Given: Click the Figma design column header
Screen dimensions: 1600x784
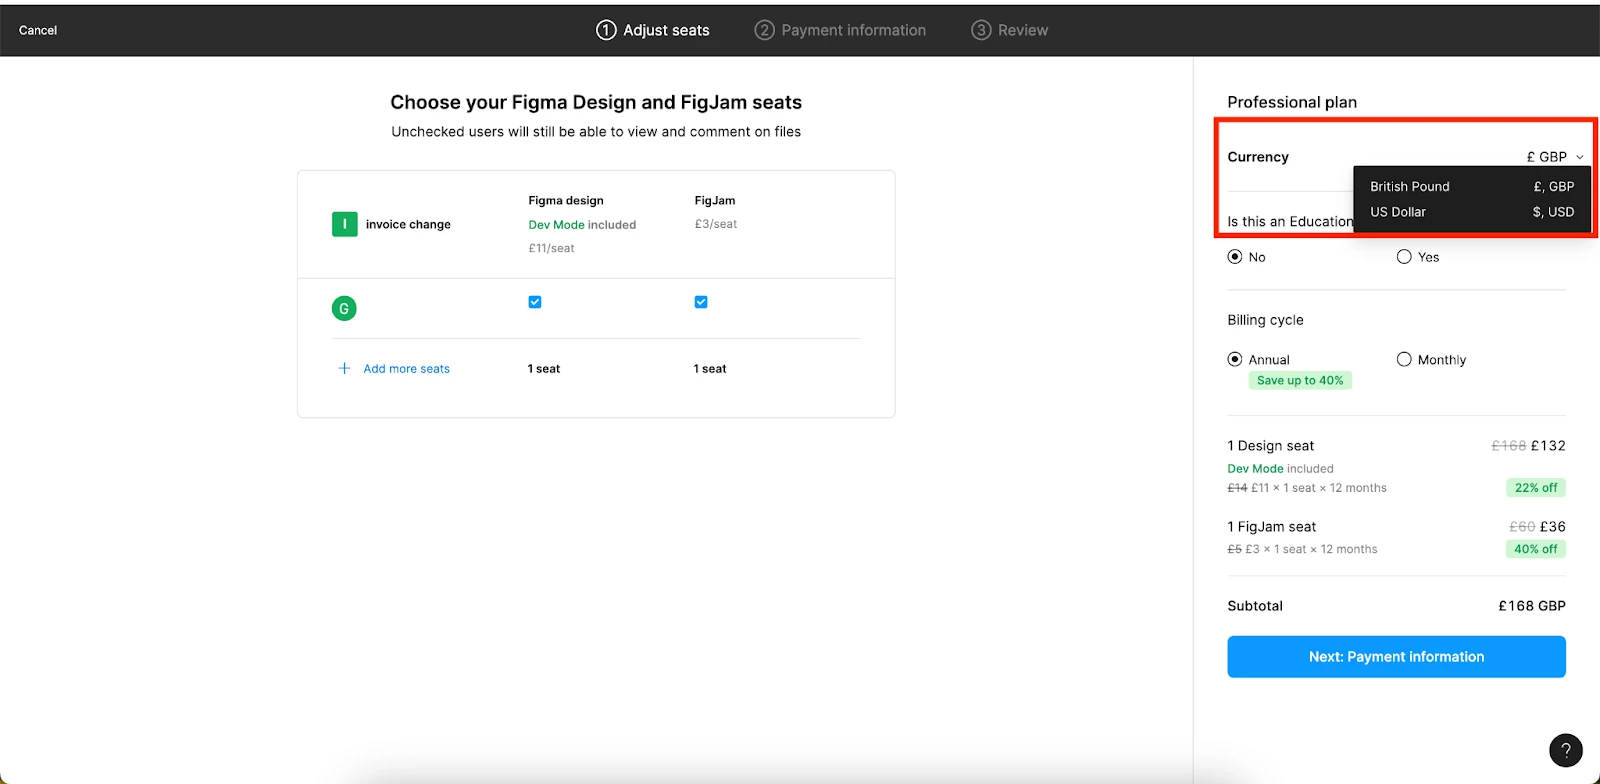Looking at the screenshot, I should tap(566, 200).
